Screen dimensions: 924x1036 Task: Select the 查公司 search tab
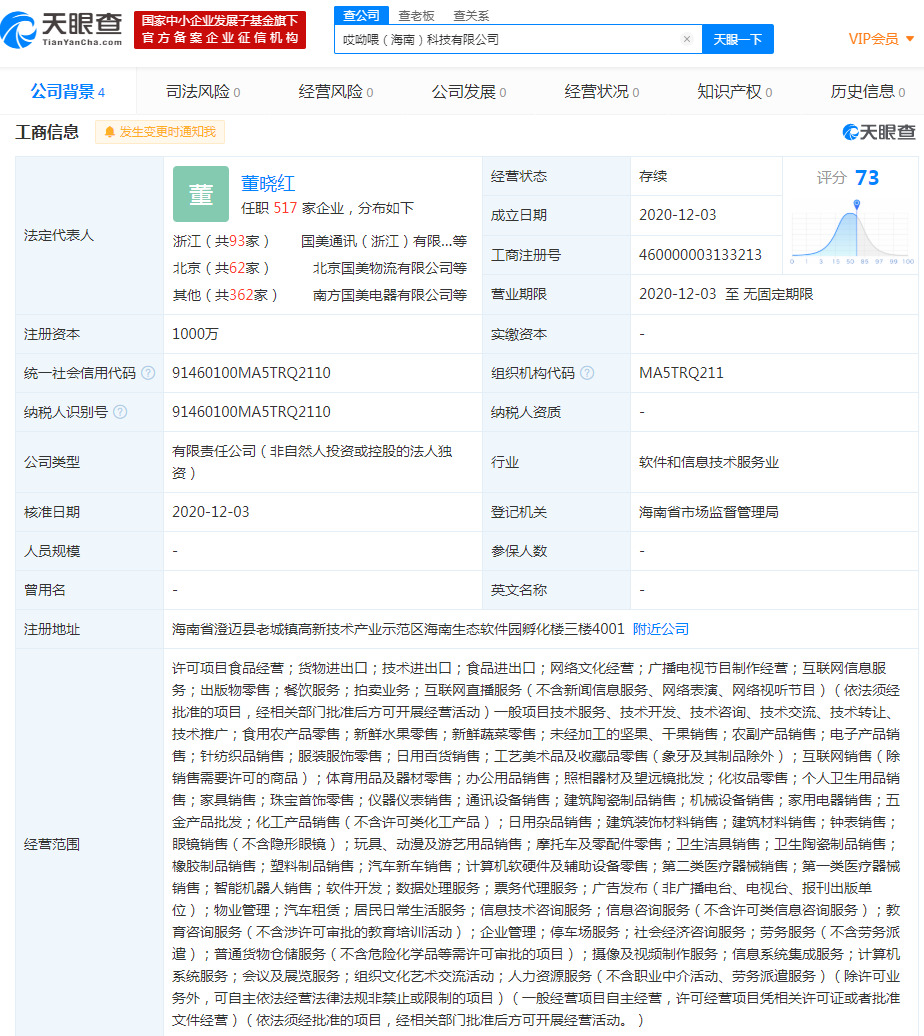(x=361, y=15)
